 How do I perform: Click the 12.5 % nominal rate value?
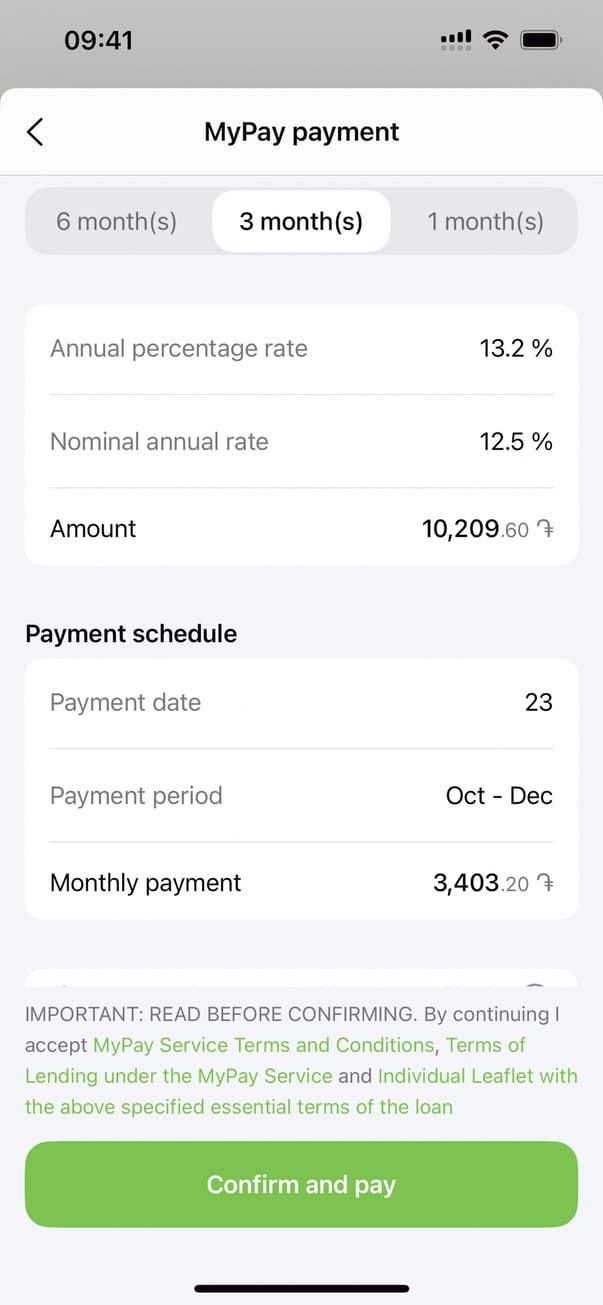(516, 442)
